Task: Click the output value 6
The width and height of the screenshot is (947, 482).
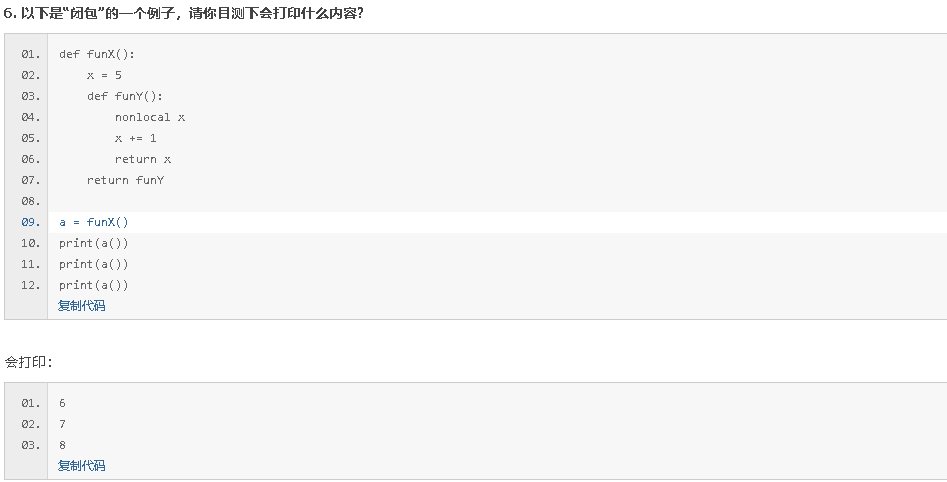Action: (62, 403)
